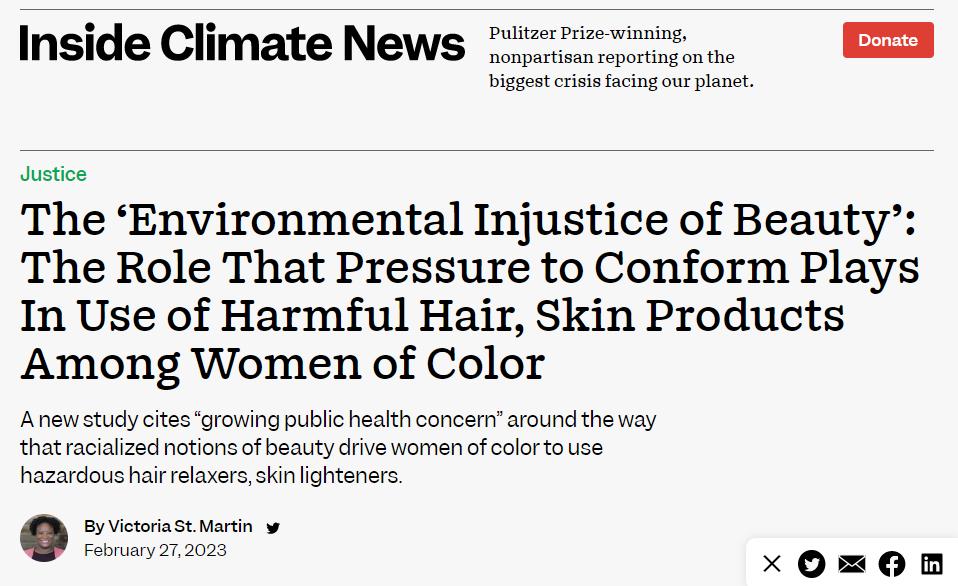958x586 pixels.
Task: Click the headline words 'Harmful Hair, Skin Products'
Action: [x=532, y=315]
